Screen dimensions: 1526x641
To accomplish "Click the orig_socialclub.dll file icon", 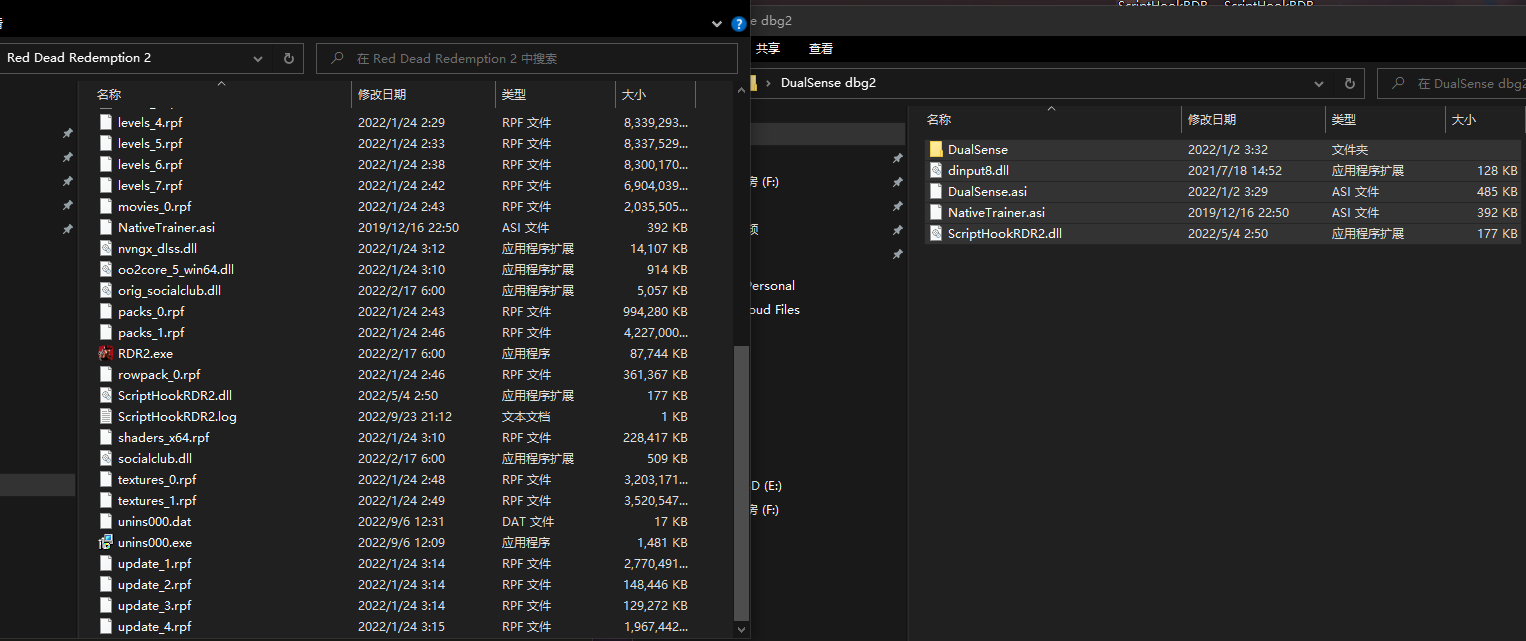I will point(106,290).
